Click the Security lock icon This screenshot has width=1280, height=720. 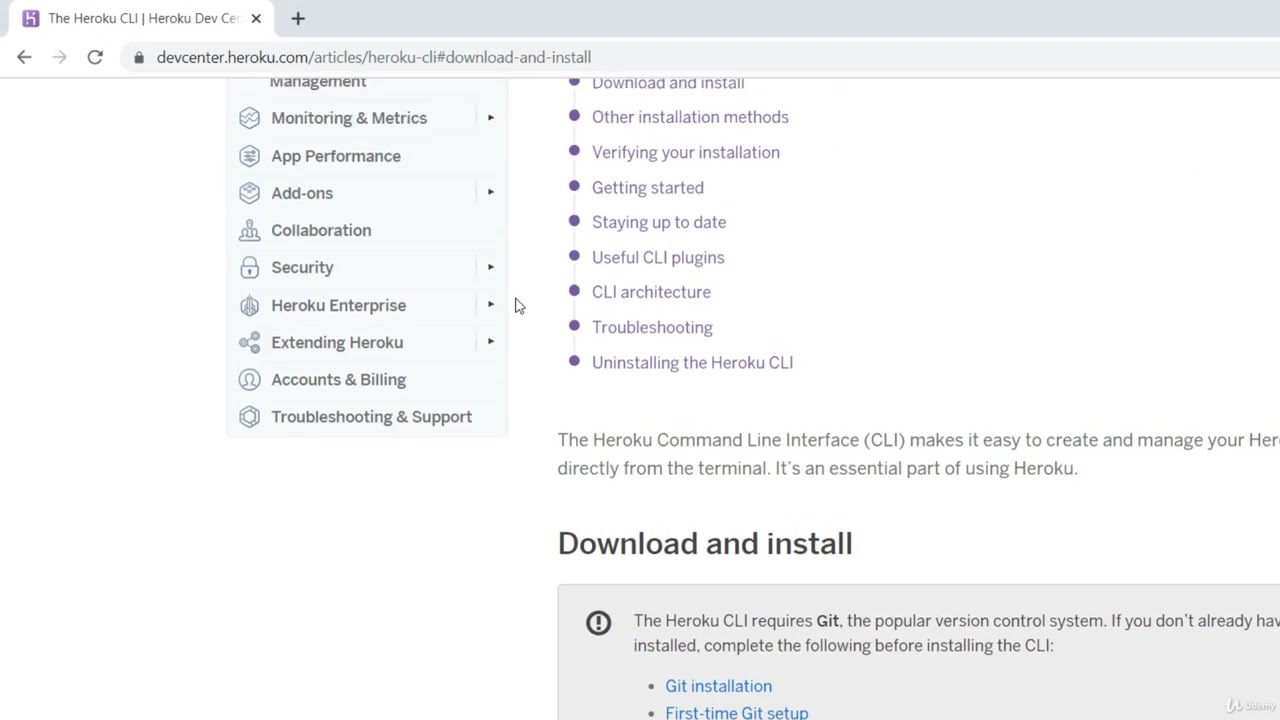[x=249, y=267]
